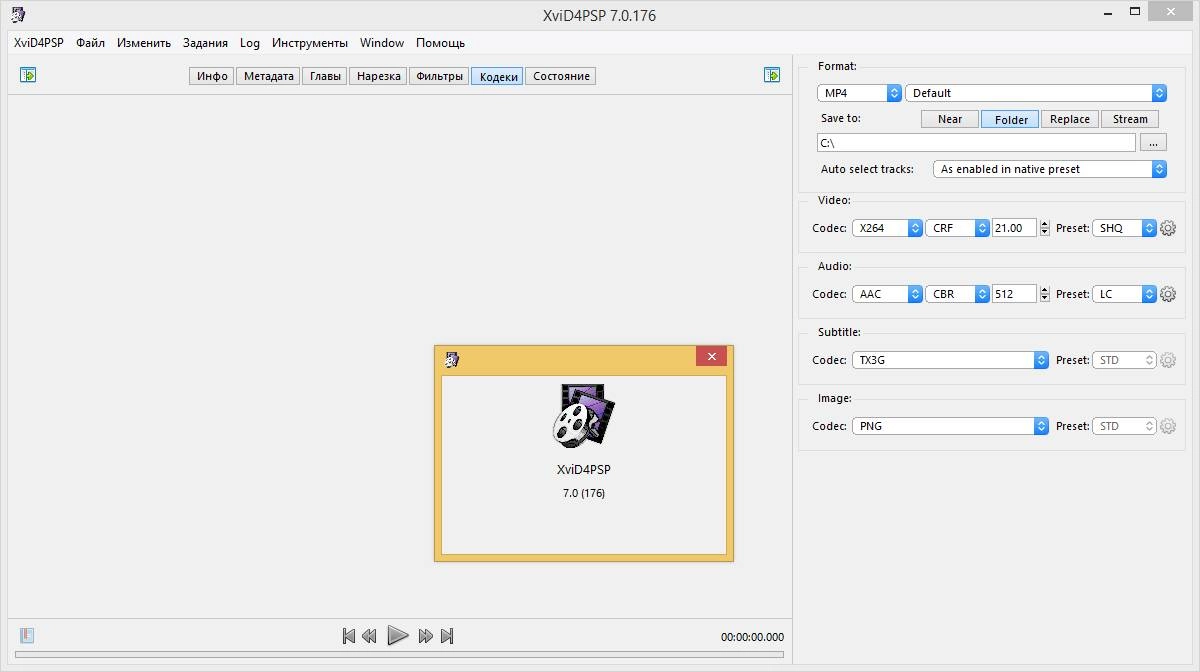Open the XviD4PSP menu

point(38,43)
